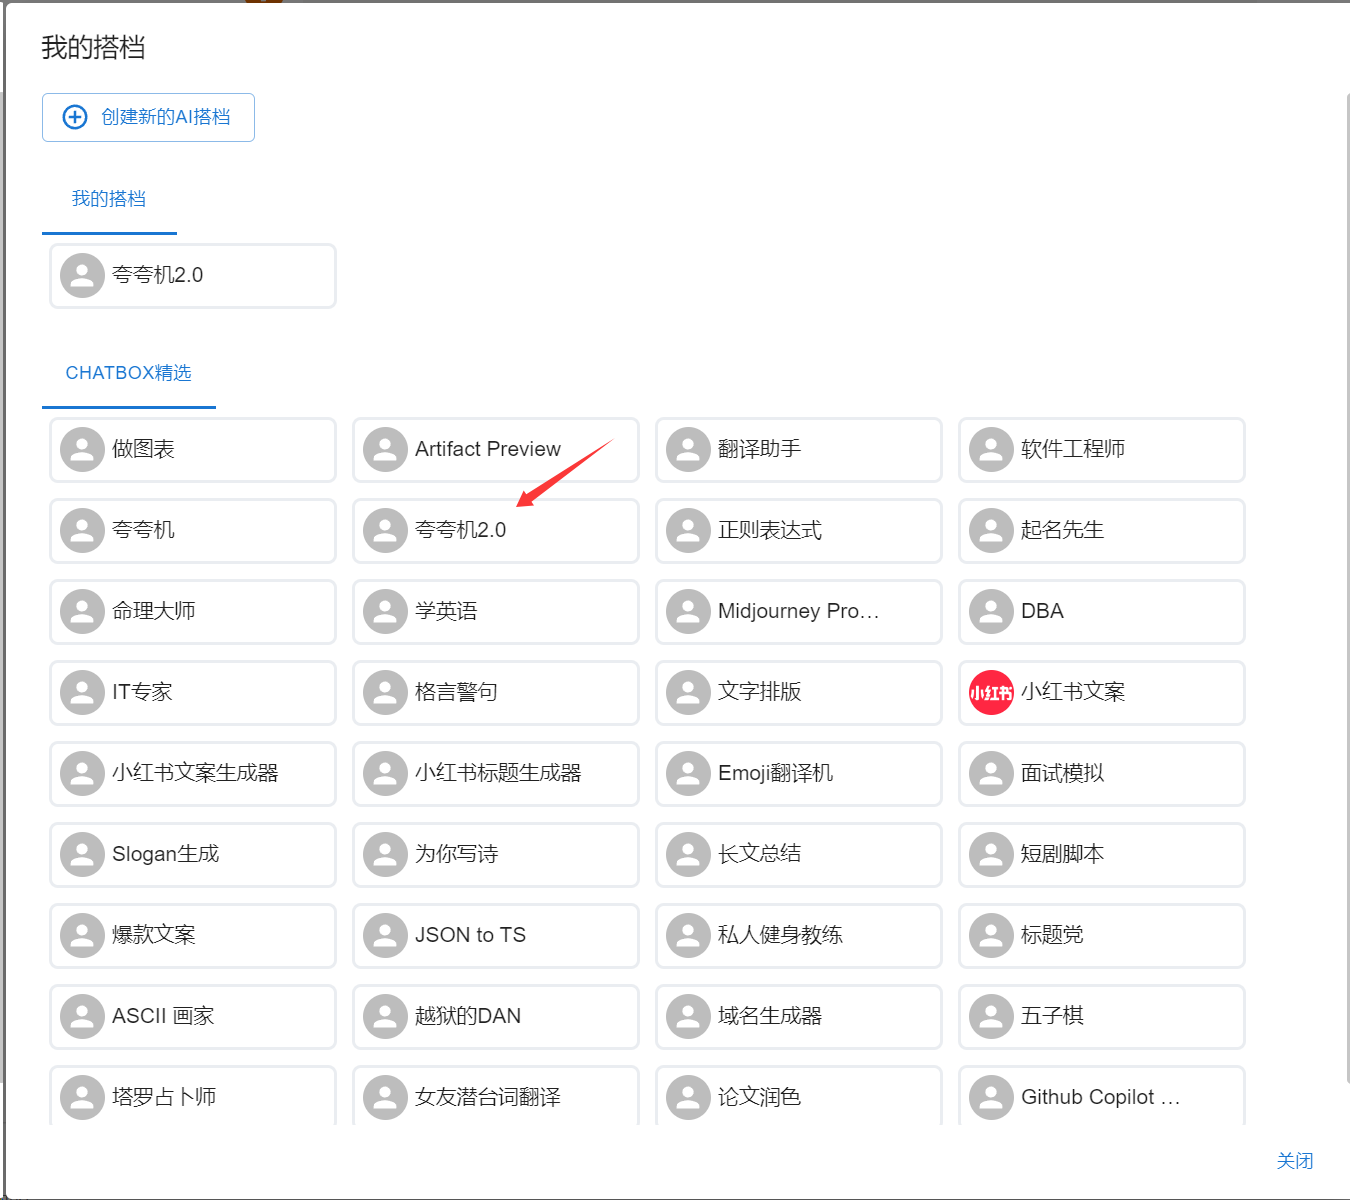Open the 面试模拟 partner
Image resolution: width=1350 pixels, height=1200 pixels.
coord(1102,774)
